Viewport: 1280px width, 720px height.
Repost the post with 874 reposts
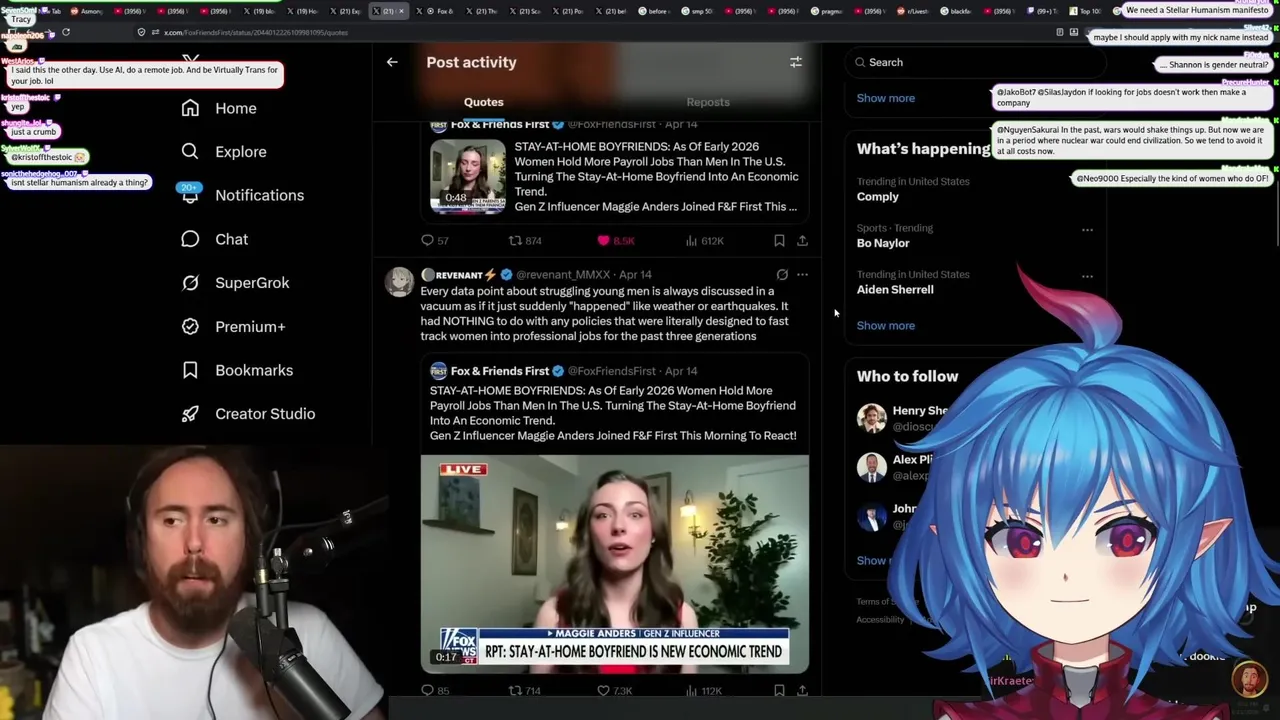[525, 241]
